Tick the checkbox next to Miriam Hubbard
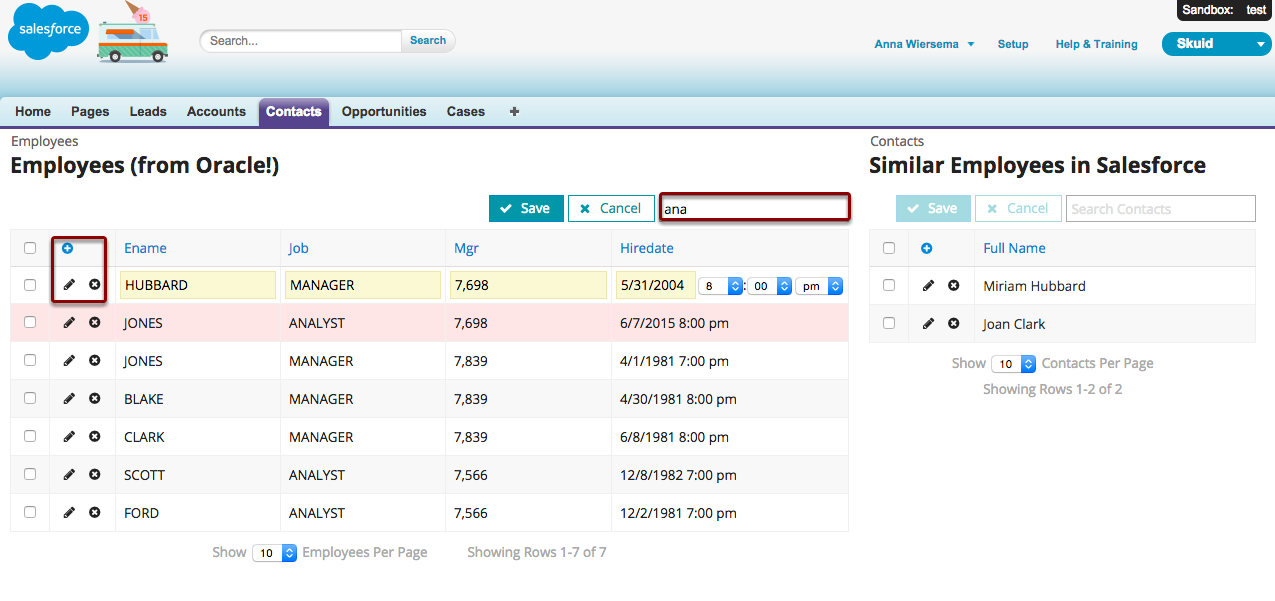Screen dimensions: 1275x601 (x=889, y=286)
